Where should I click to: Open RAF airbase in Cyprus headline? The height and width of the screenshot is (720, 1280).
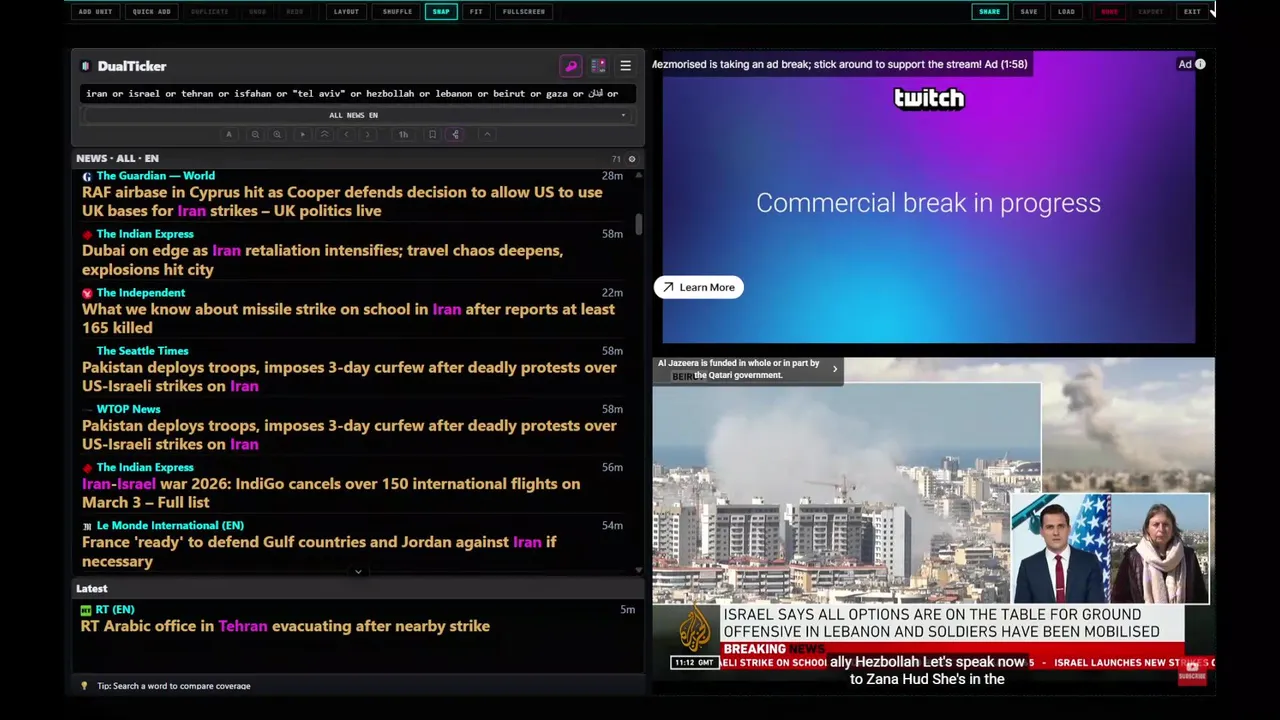coord(342,201)
